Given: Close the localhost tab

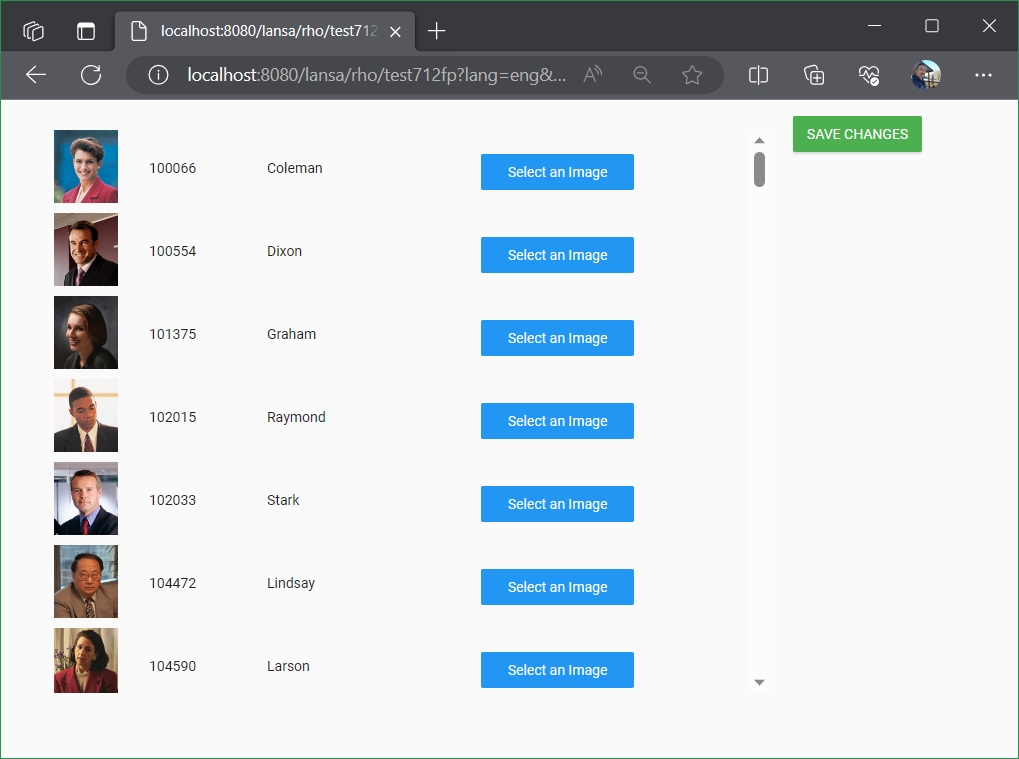Looking at the screenshot, I should pyautogui.click(x=396, y=31).
